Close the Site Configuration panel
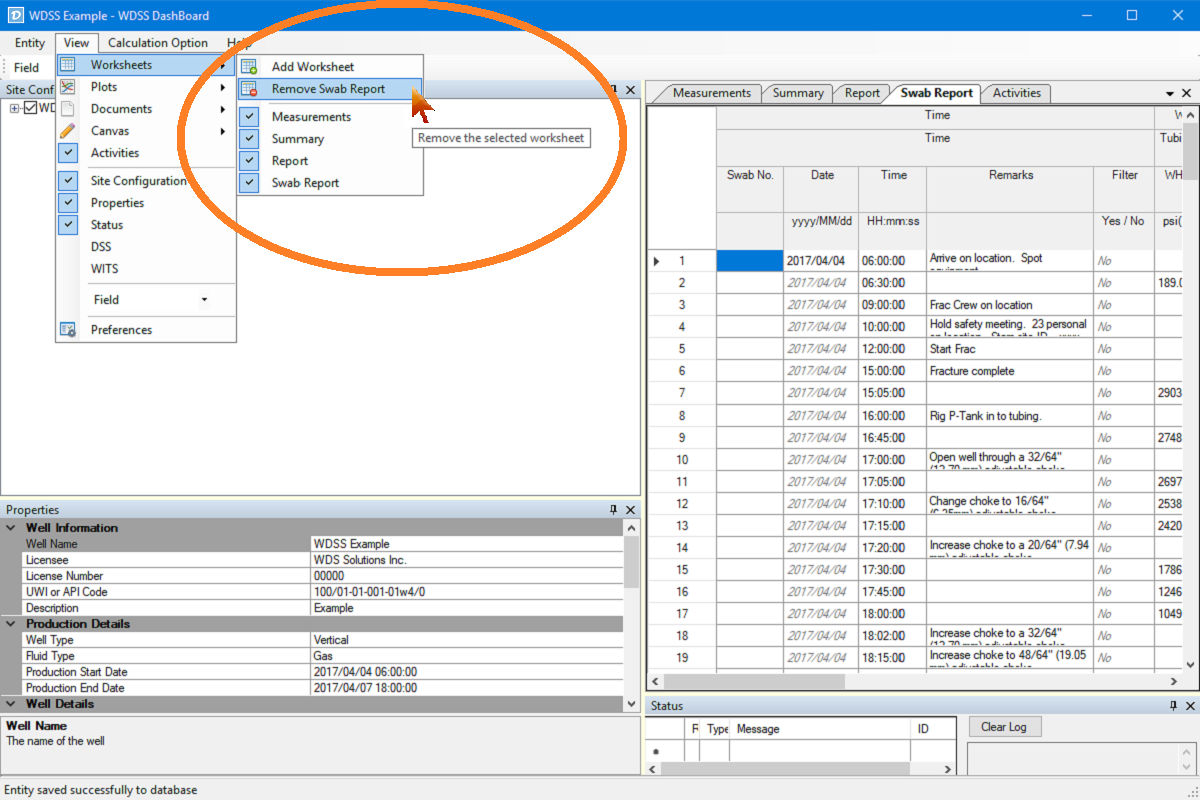The image size is (1200, 800). tap(630, 90)
